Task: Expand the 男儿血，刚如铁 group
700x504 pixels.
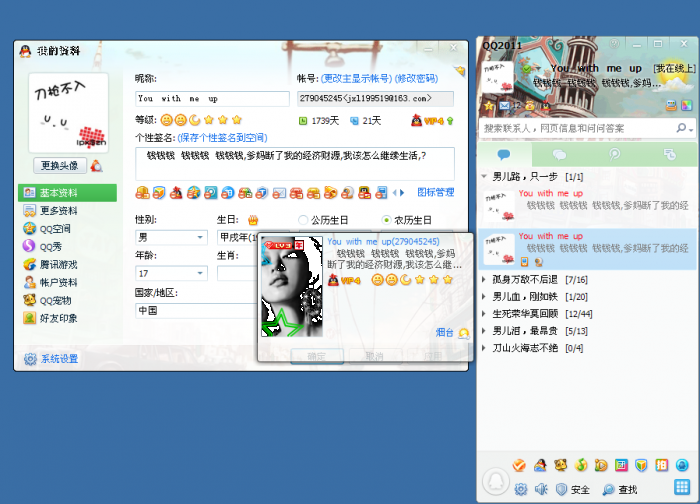Action: 484,296
